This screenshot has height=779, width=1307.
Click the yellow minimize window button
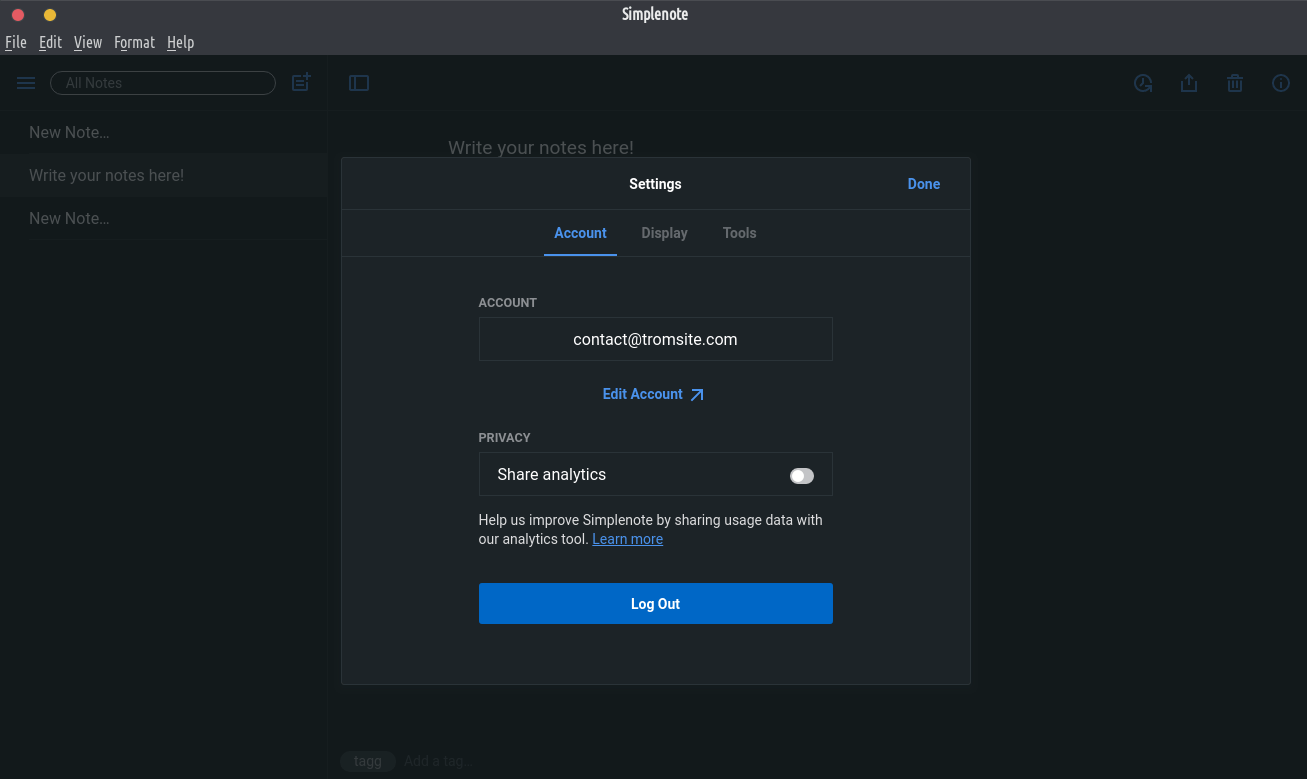point(50,15)
